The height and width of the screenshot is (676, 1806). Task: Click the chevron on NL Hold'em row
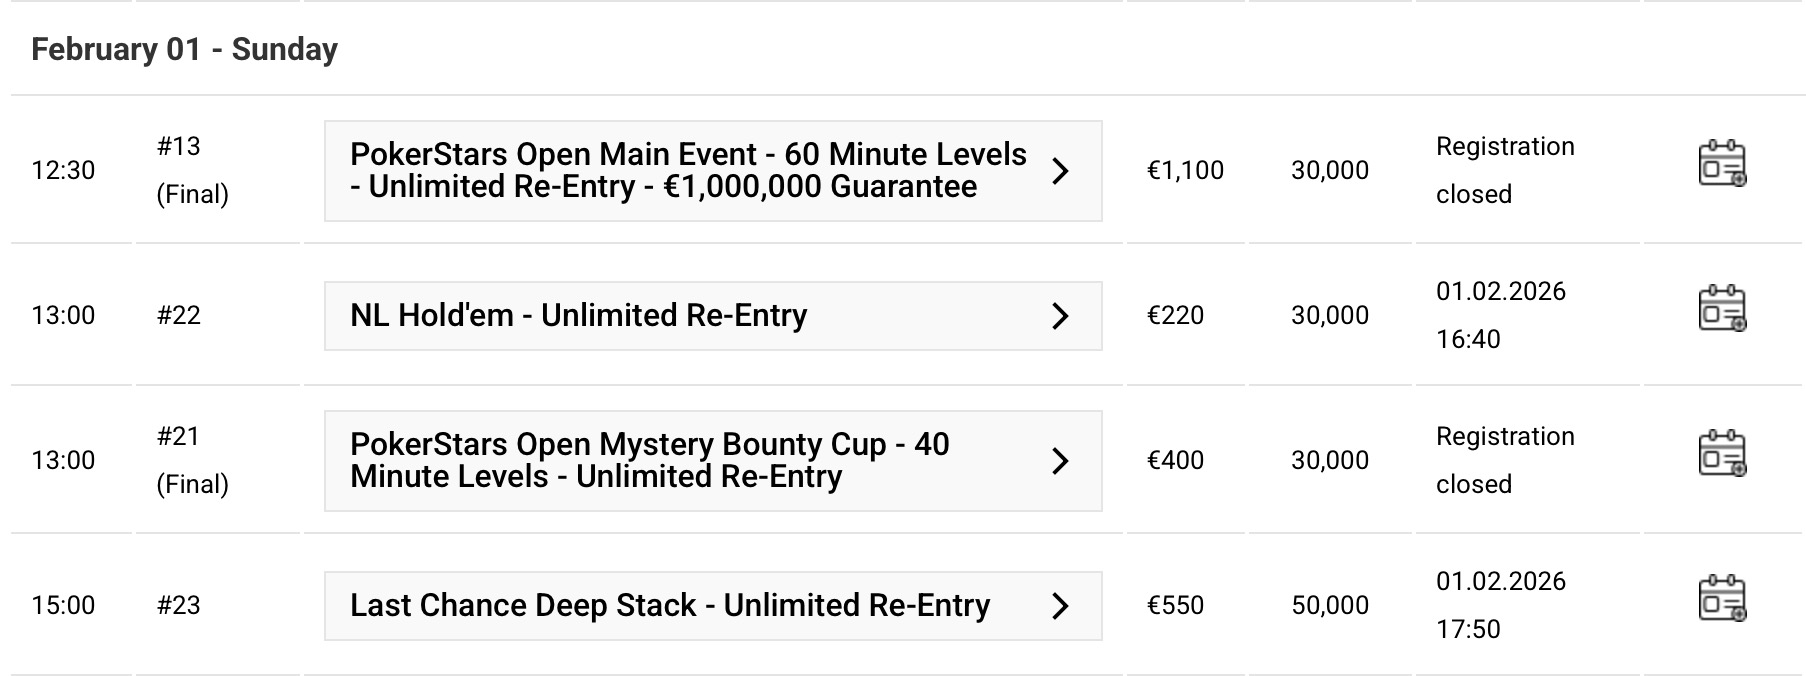(x=1061, y=316)
